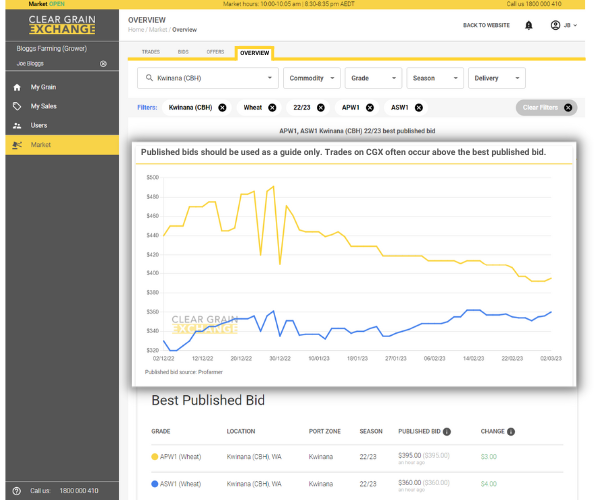600x500 pixels.
Task: Click the Clear Grain Exchange logo
Action: pyautogui.click(x=62, y=24)
